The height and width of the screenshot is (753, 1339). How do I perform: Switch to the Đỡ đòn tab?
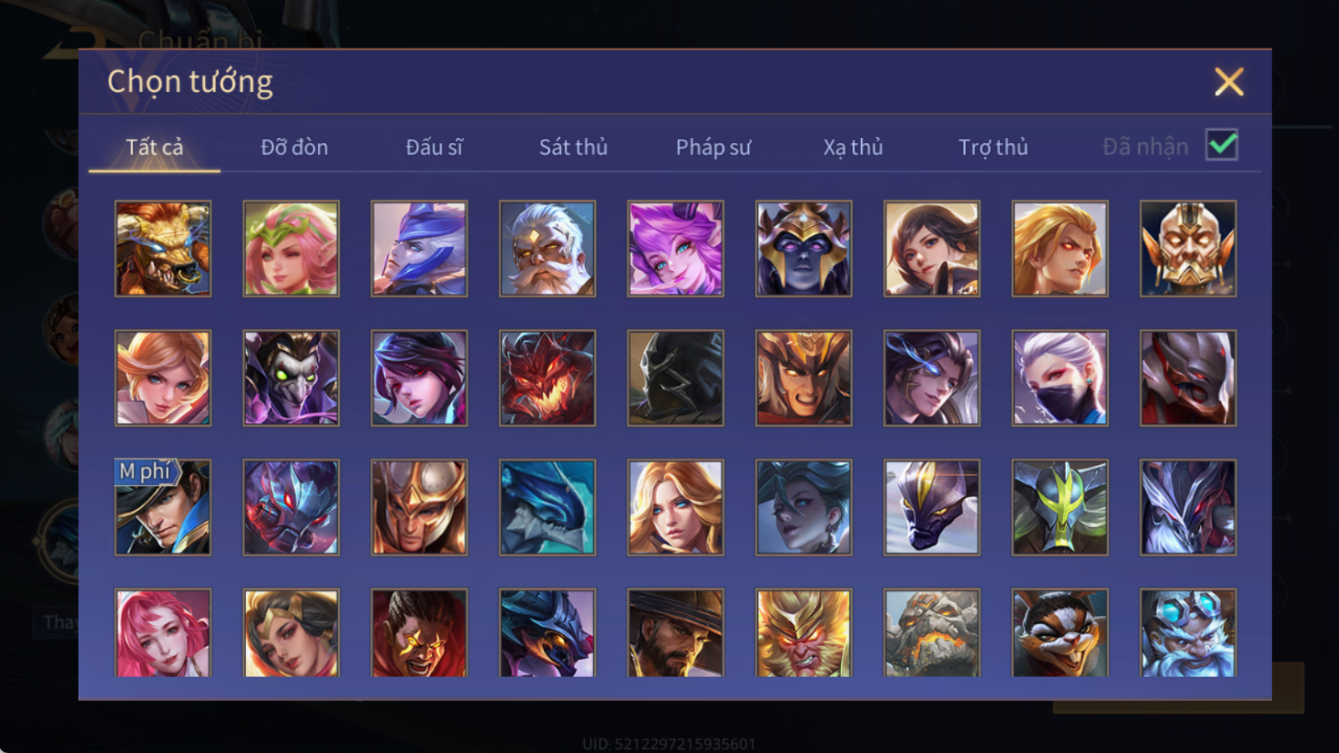click(294, 147)
